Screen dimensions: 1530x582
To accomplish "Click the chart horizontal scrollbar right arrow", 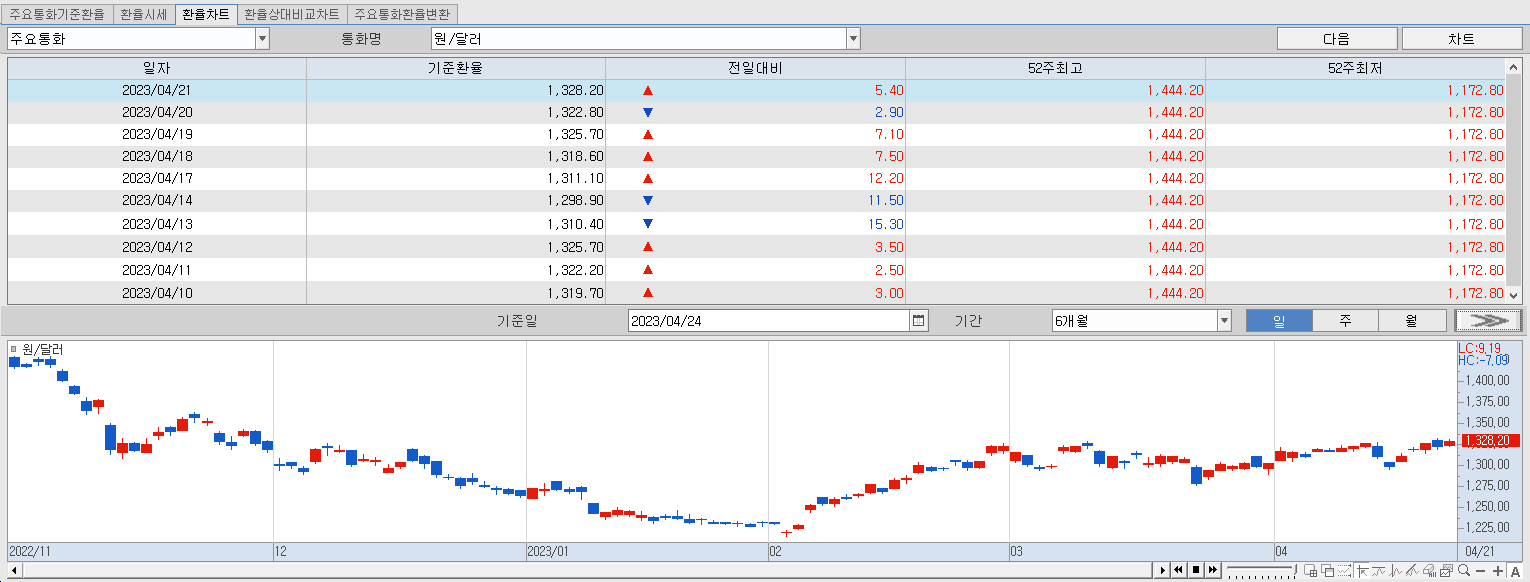I will coord(1162,570).
